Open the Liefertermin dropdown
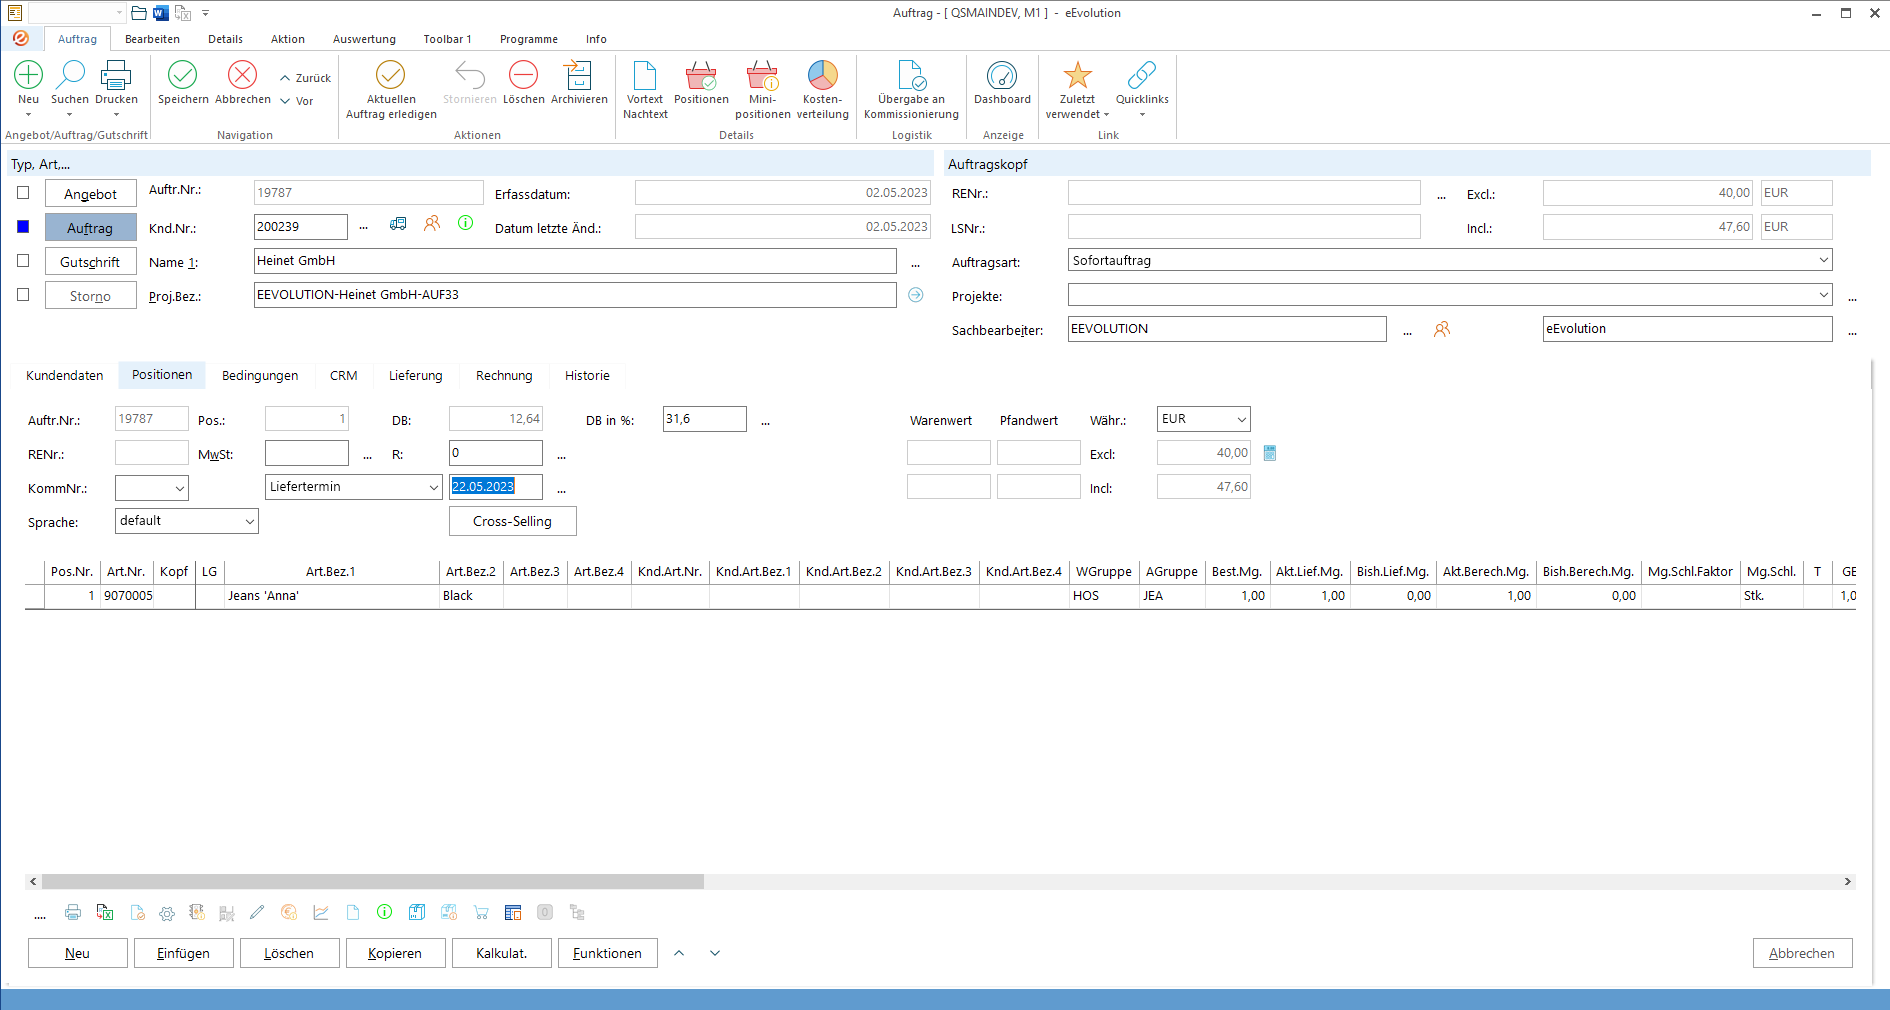Image resolution: width=1890 pixels, height=1010 pixels. tap(434, 487)
